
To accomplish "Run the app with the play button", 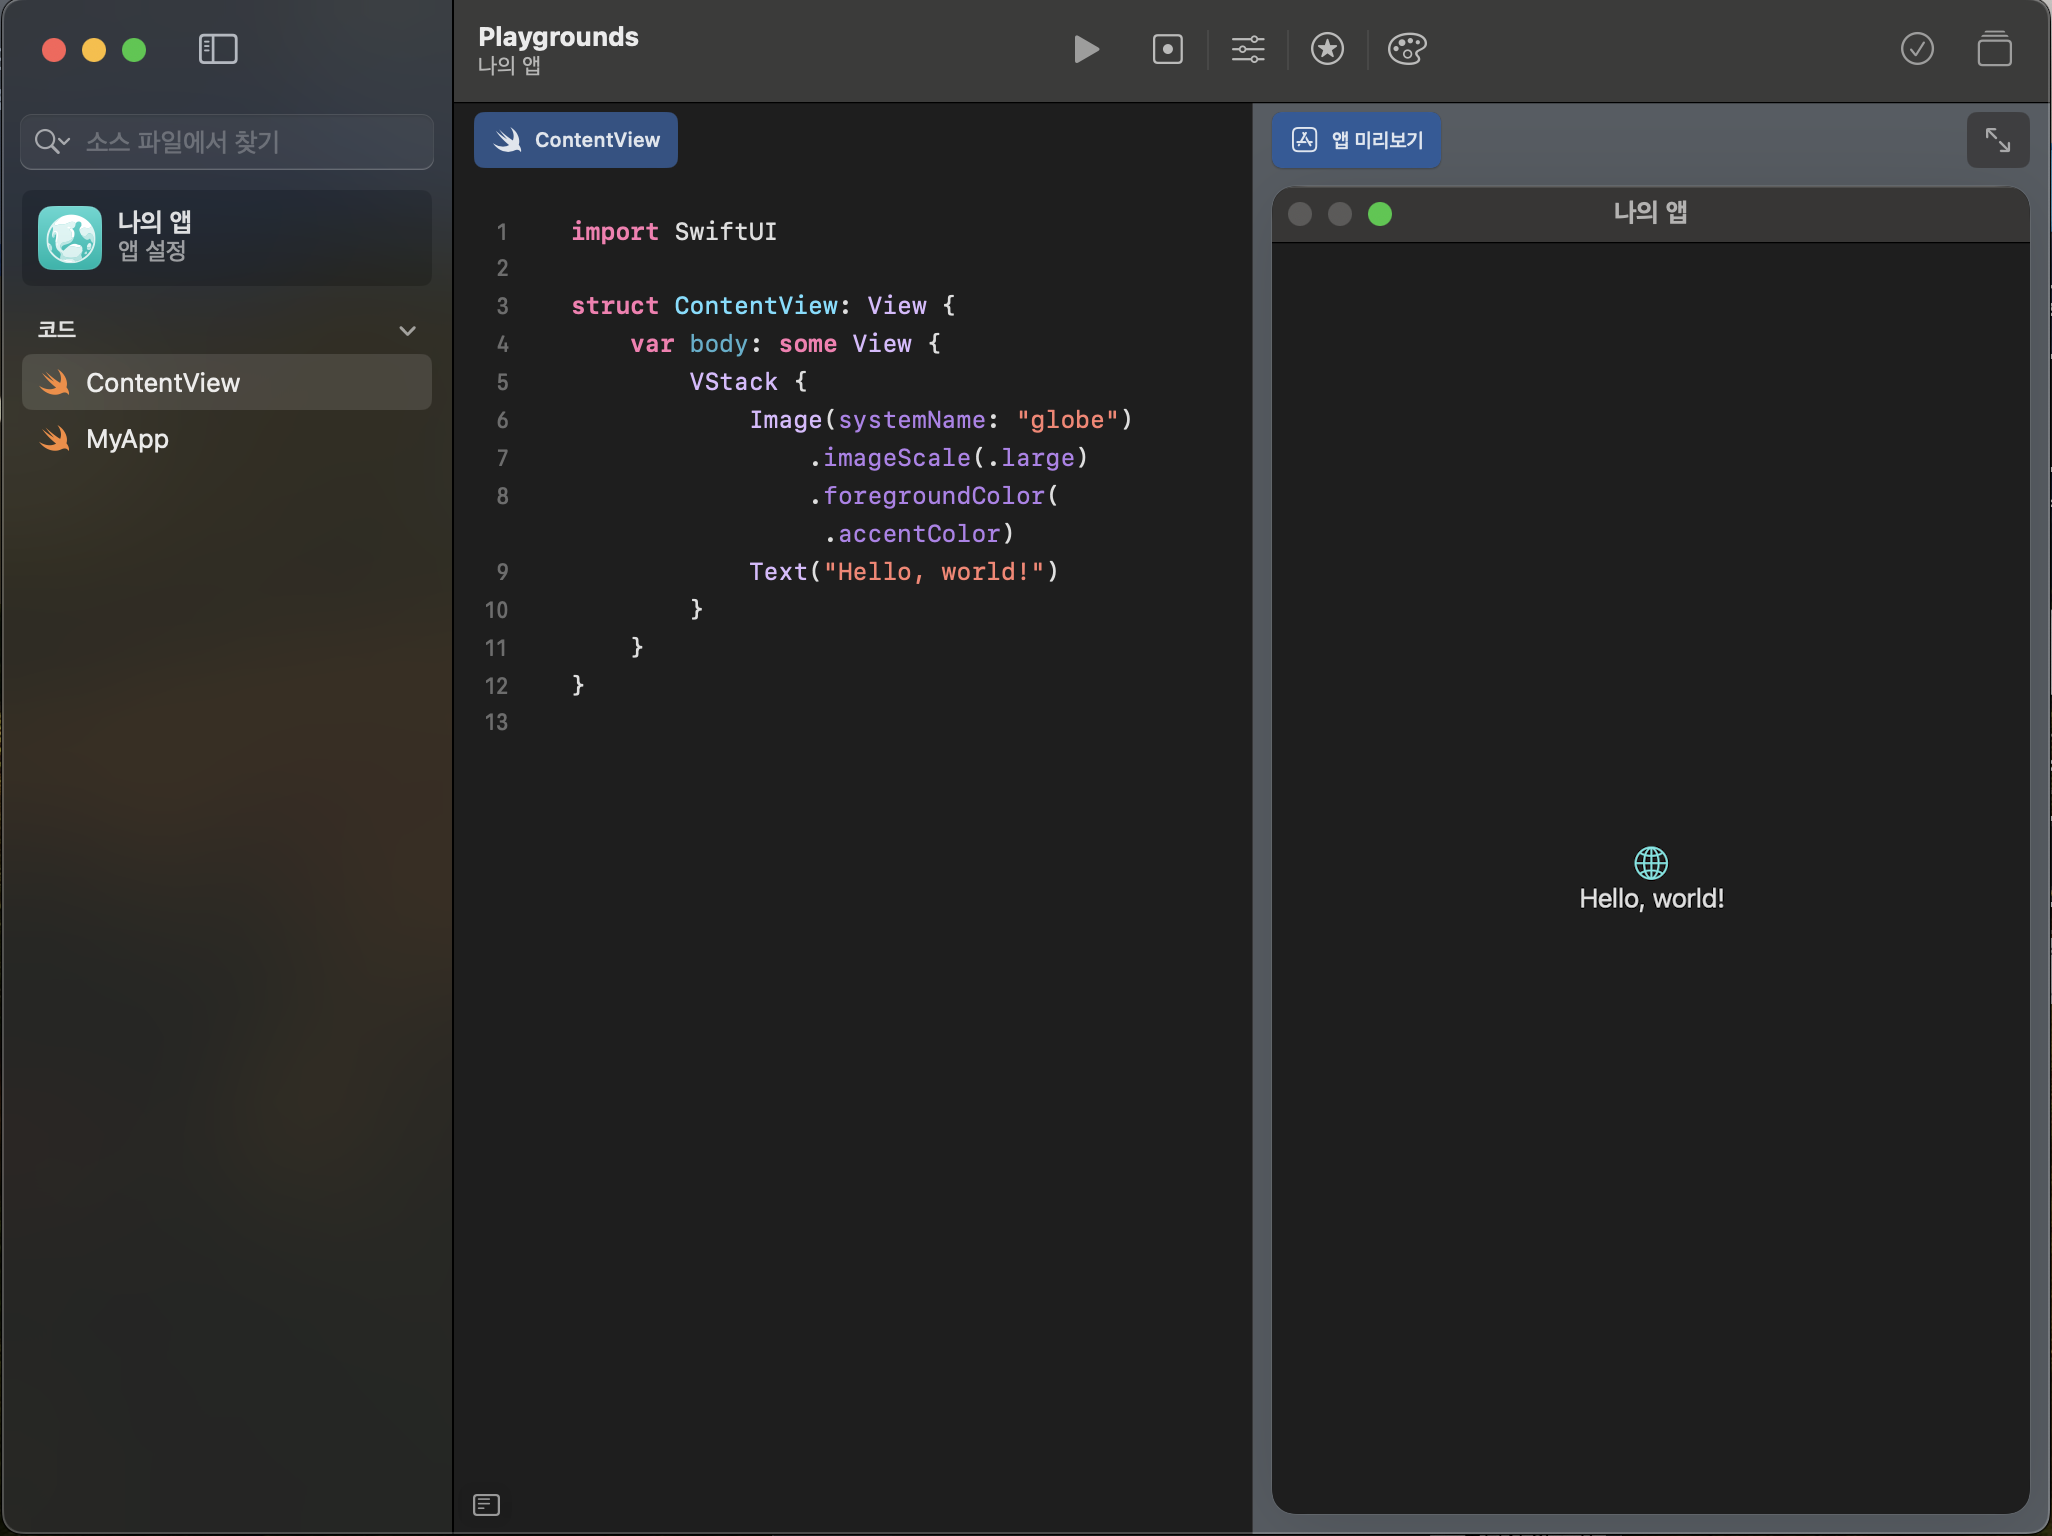I will coord(1086,49).
